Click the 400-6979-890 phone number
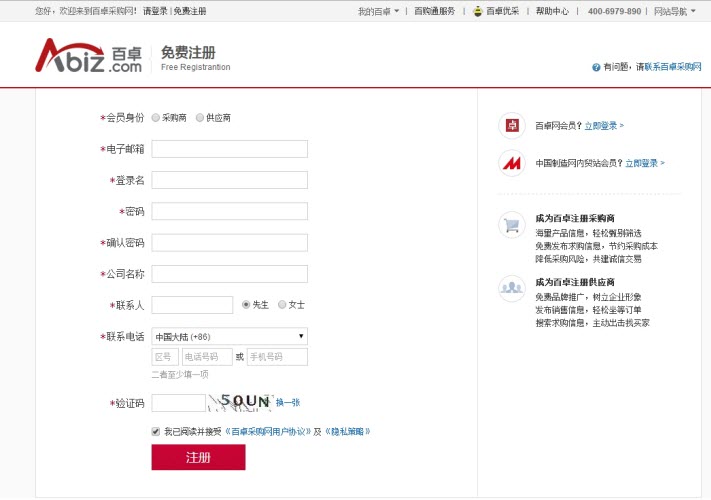Image resolution: width=711 pixels, height=500 pixels. (614, 11)
